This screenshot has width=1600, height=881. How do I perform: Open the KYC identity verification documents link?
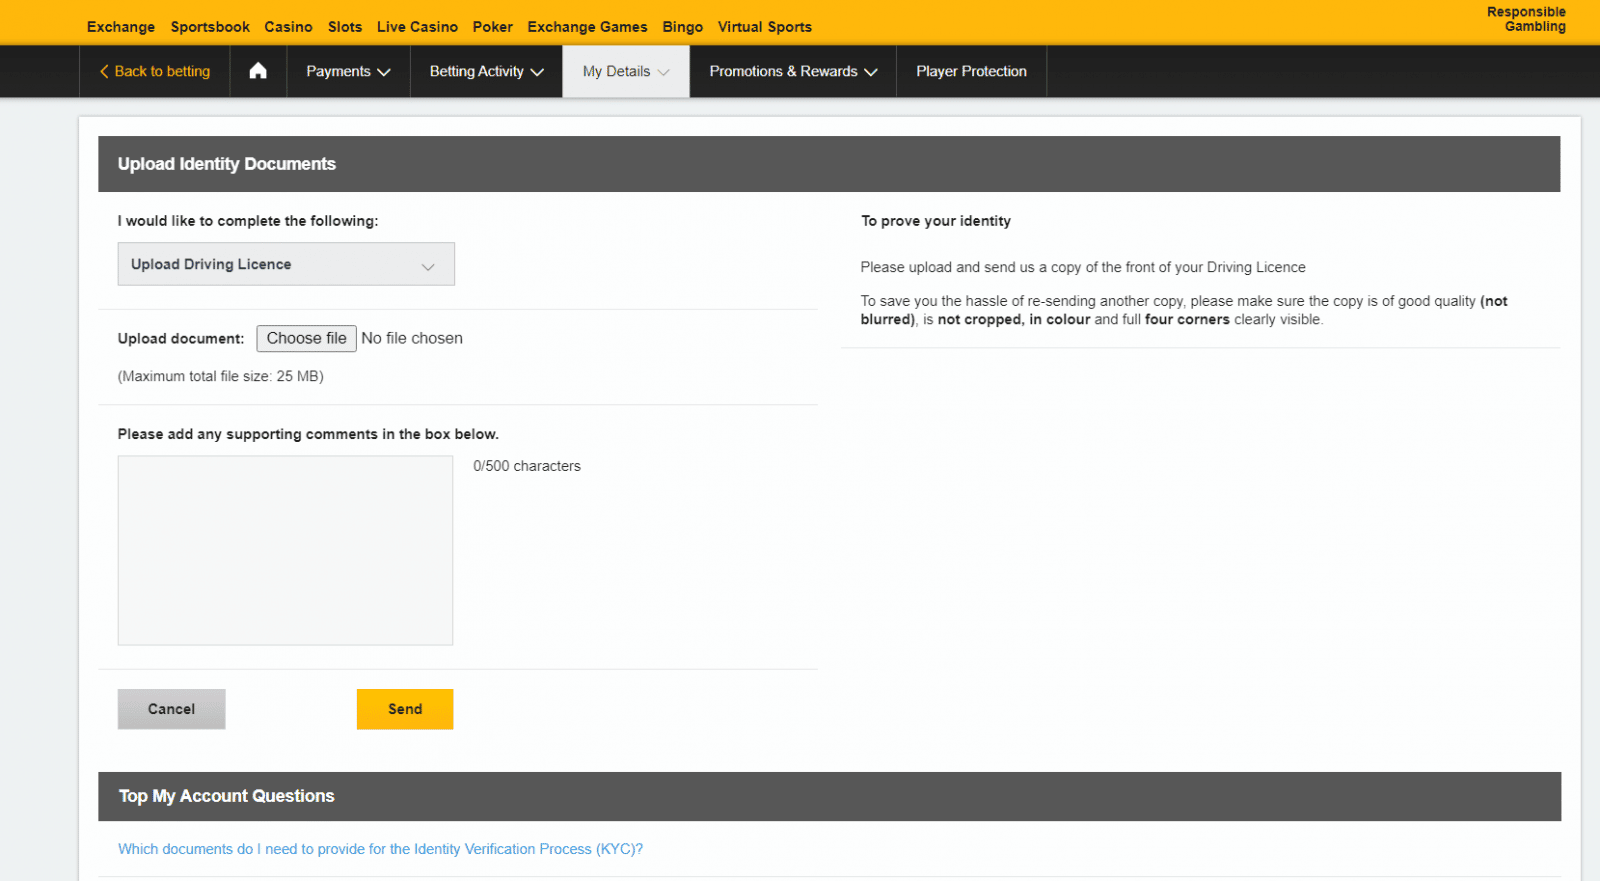(x=380, y=849)
